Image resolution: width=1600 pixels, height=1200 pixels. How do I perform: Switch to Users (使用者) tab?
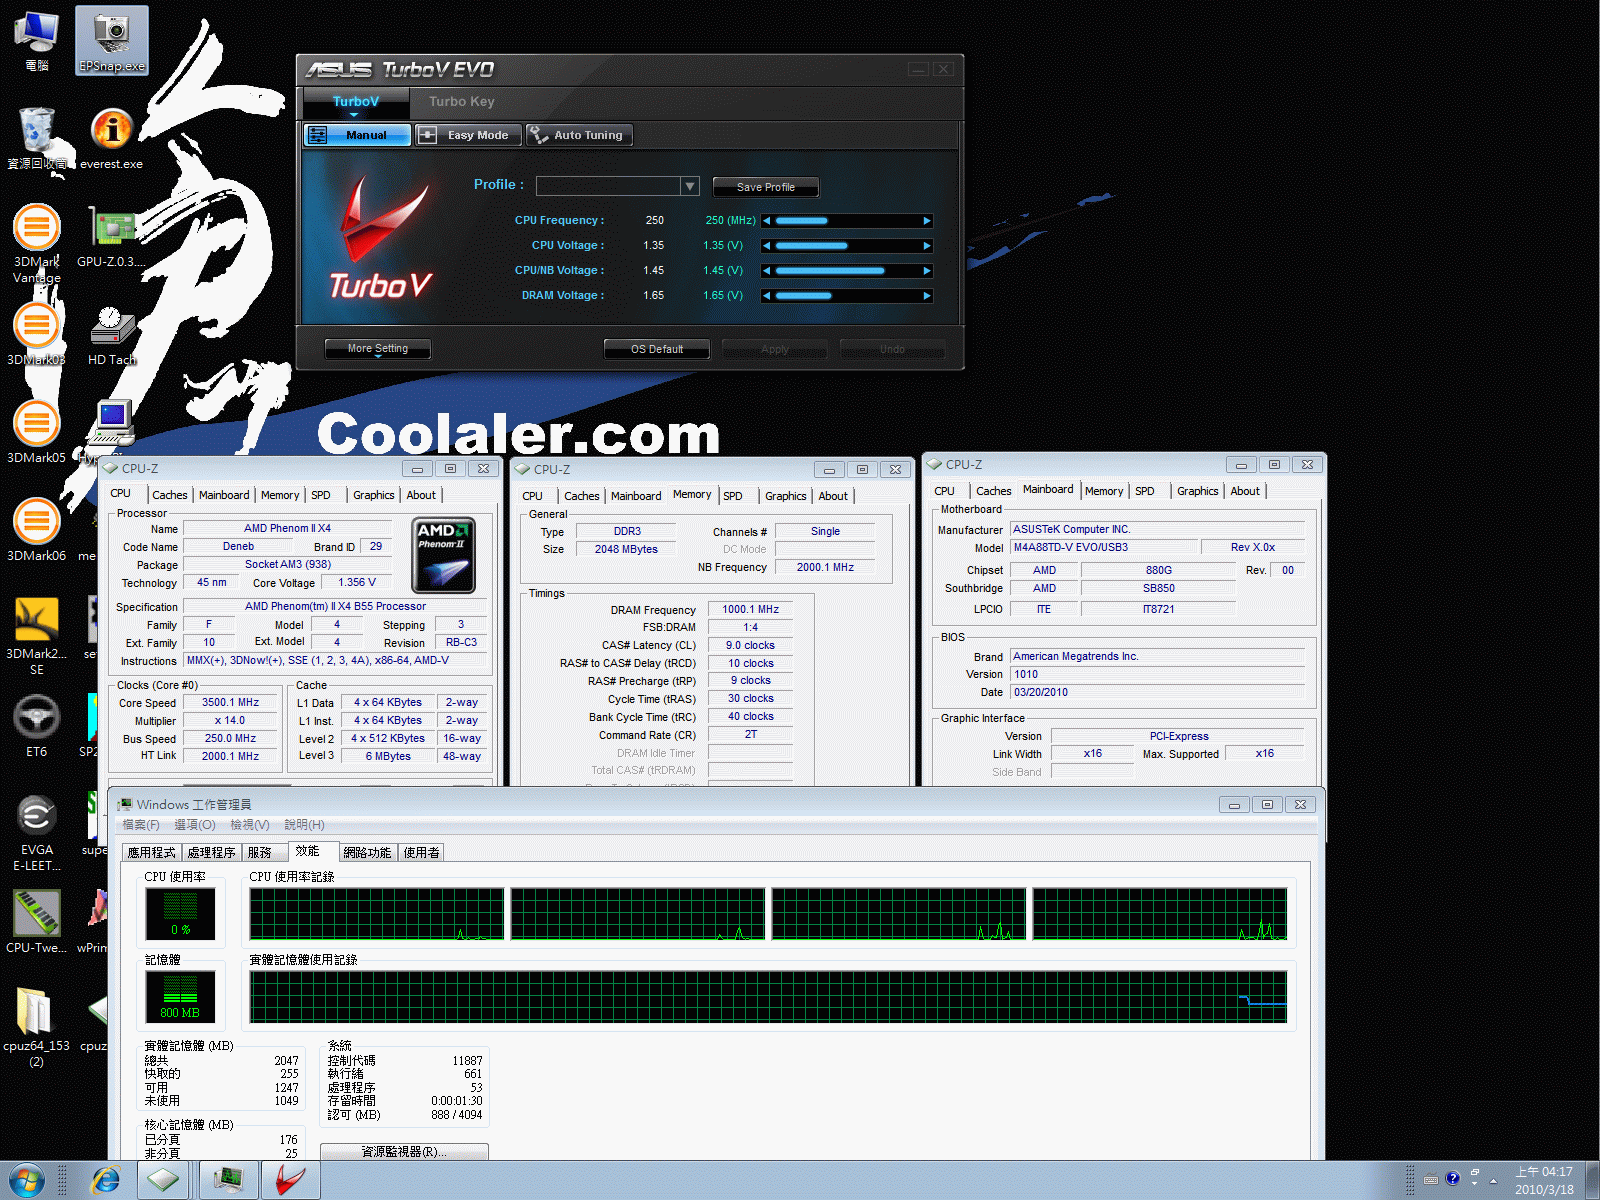pyautogui.click(x=421, y=852)
